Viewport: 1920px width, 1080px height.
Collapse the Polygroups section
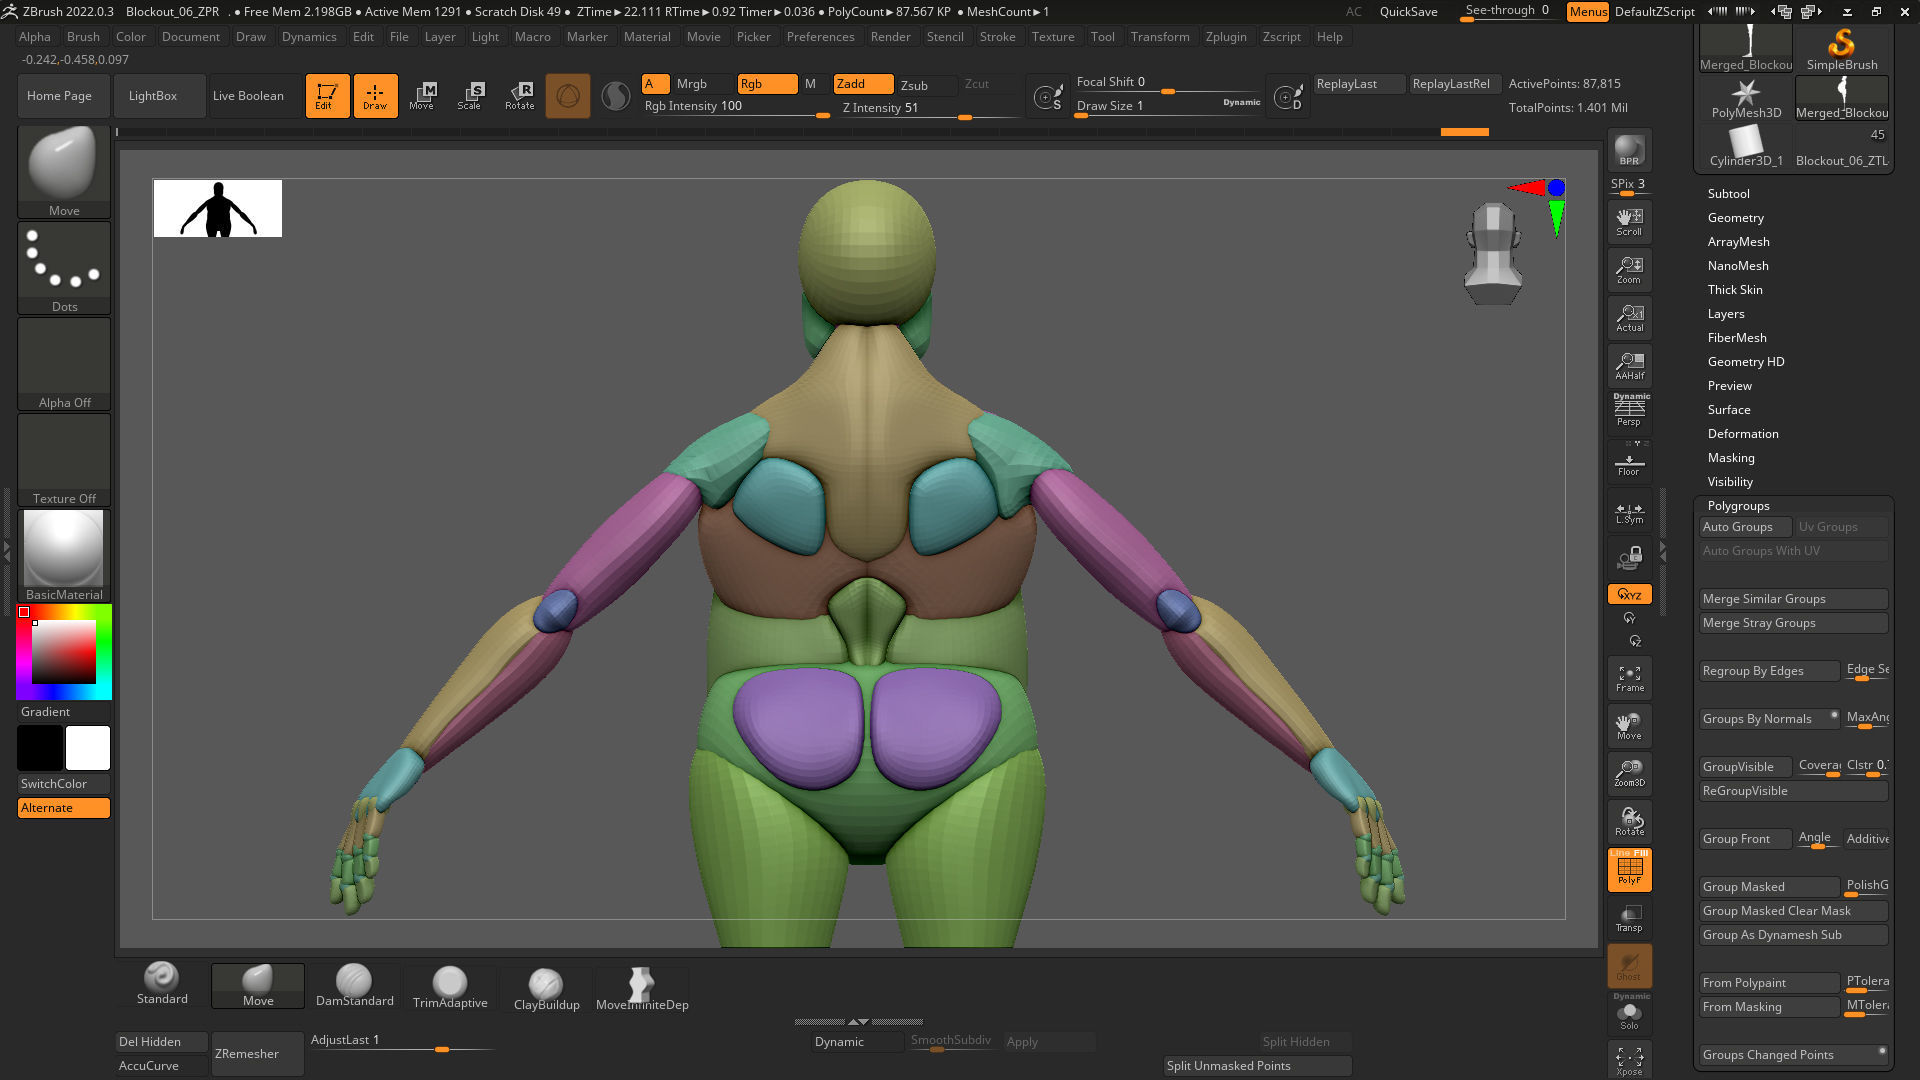click(x=1738, y=506)
